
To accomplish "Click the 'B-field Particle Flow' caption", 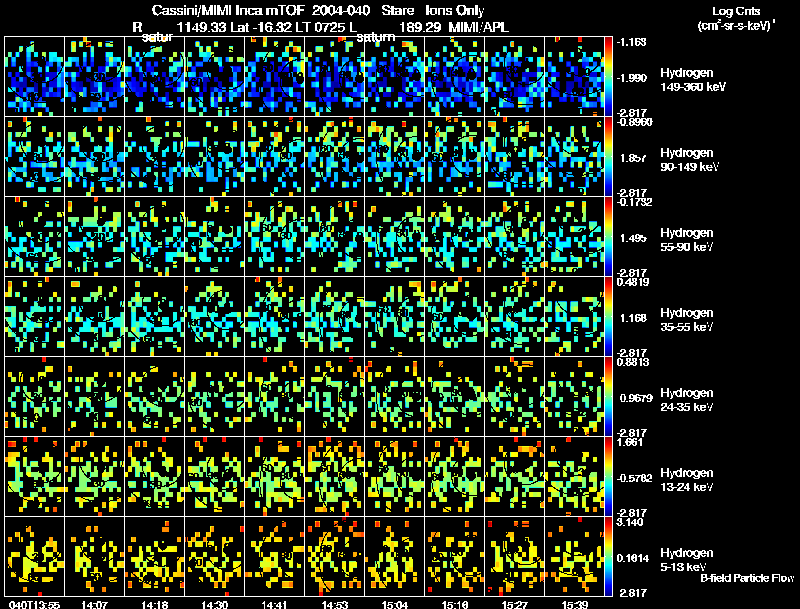I will 747,578.
